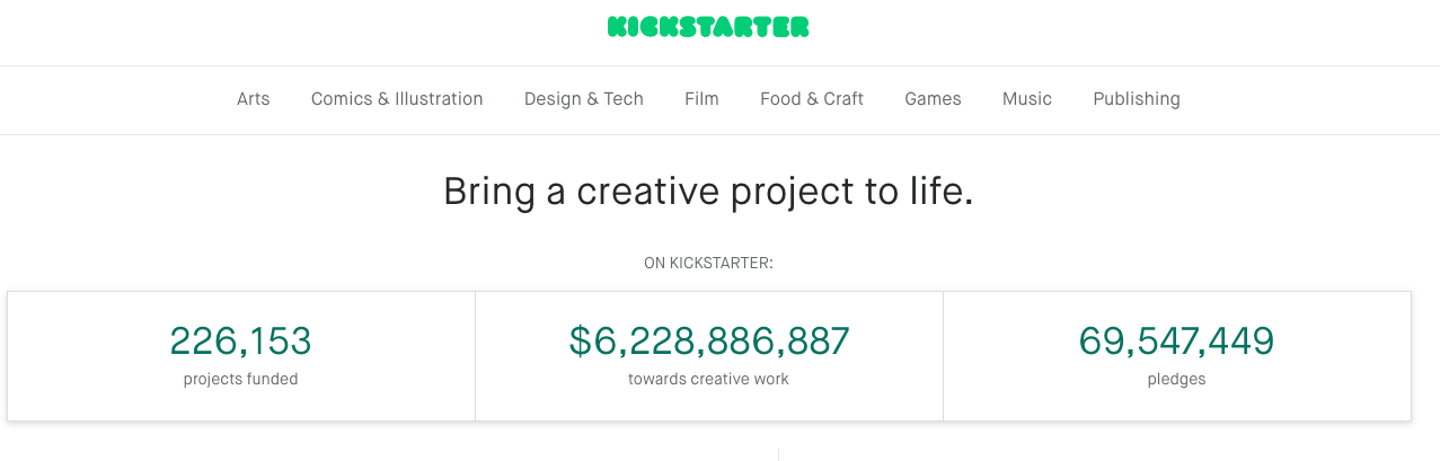This screenshot has height=461, width=1440.
Task: Navigate to the Games category
Action: click(932, 99)
